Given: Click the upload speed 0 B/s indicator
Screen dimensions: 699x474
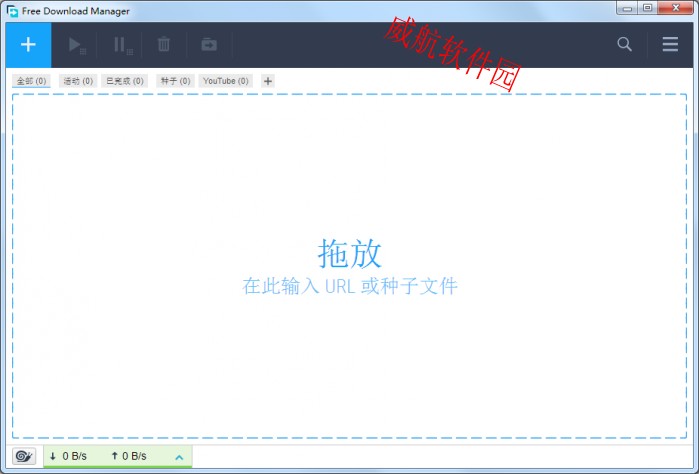Looking at the screenshot, I should 128,456.
